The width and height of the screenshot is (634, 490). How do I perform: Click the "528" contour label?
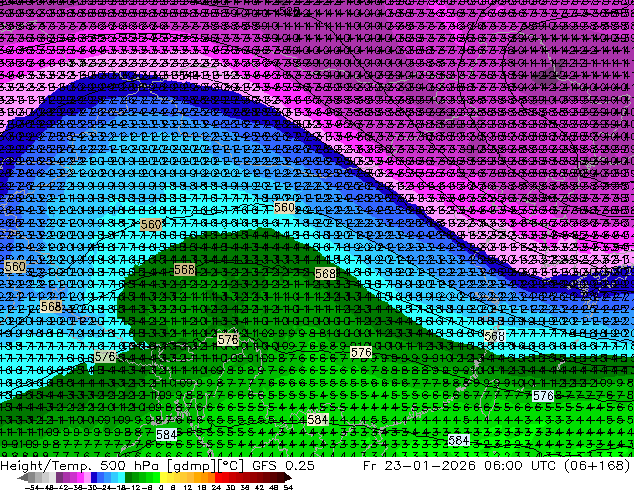(x=290, y=11)
